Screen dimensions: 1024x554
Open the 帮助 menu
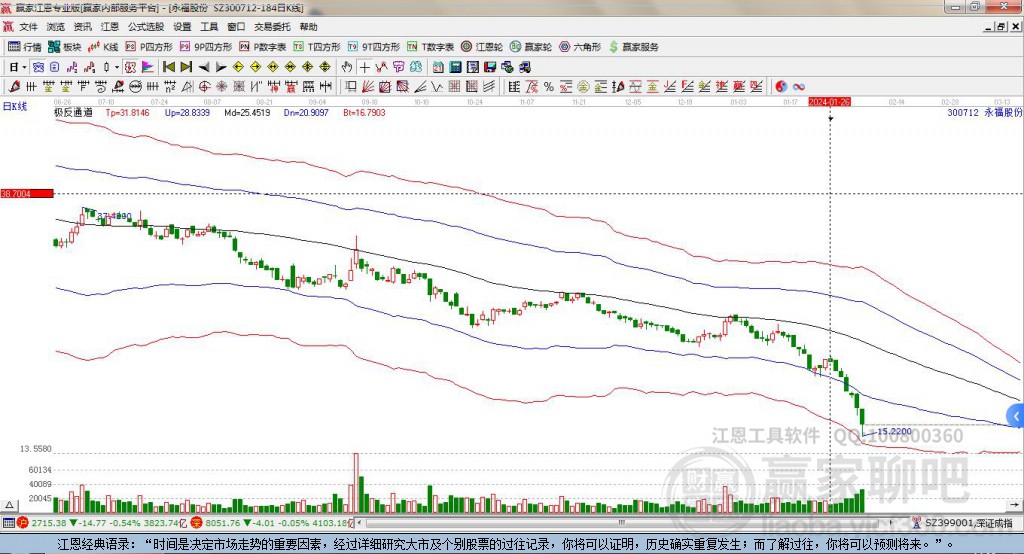tap(308, 27)
